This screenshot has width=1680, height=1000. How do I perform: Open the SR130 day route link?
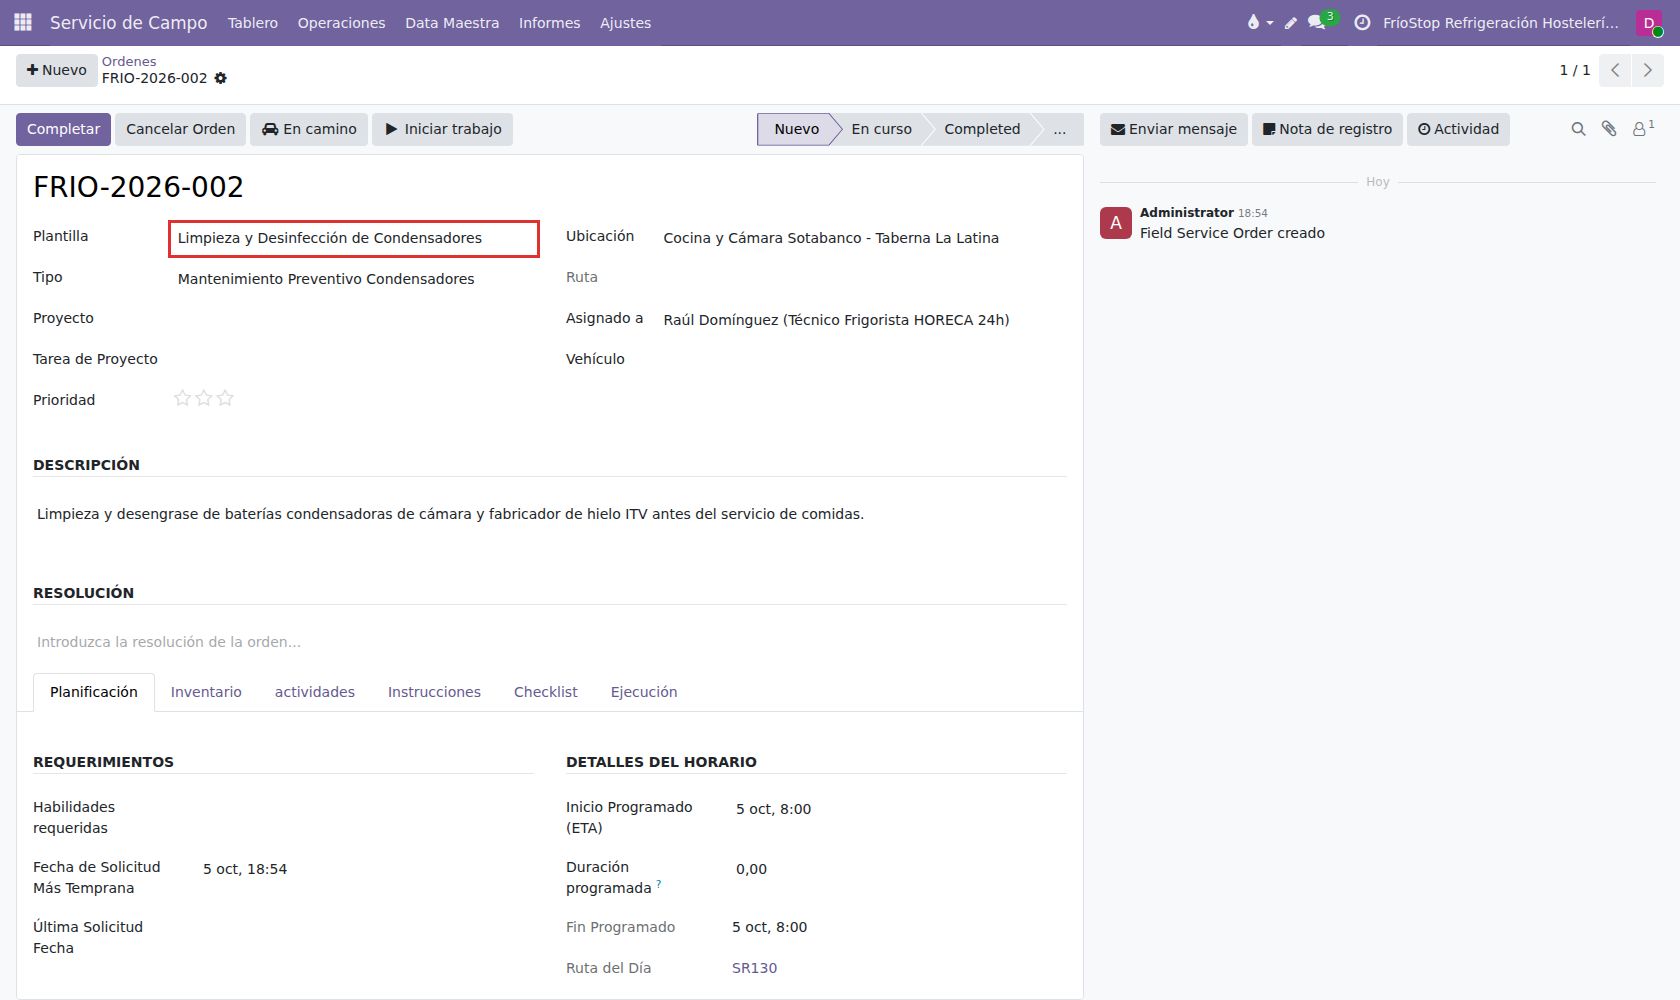tap(755, 968)
